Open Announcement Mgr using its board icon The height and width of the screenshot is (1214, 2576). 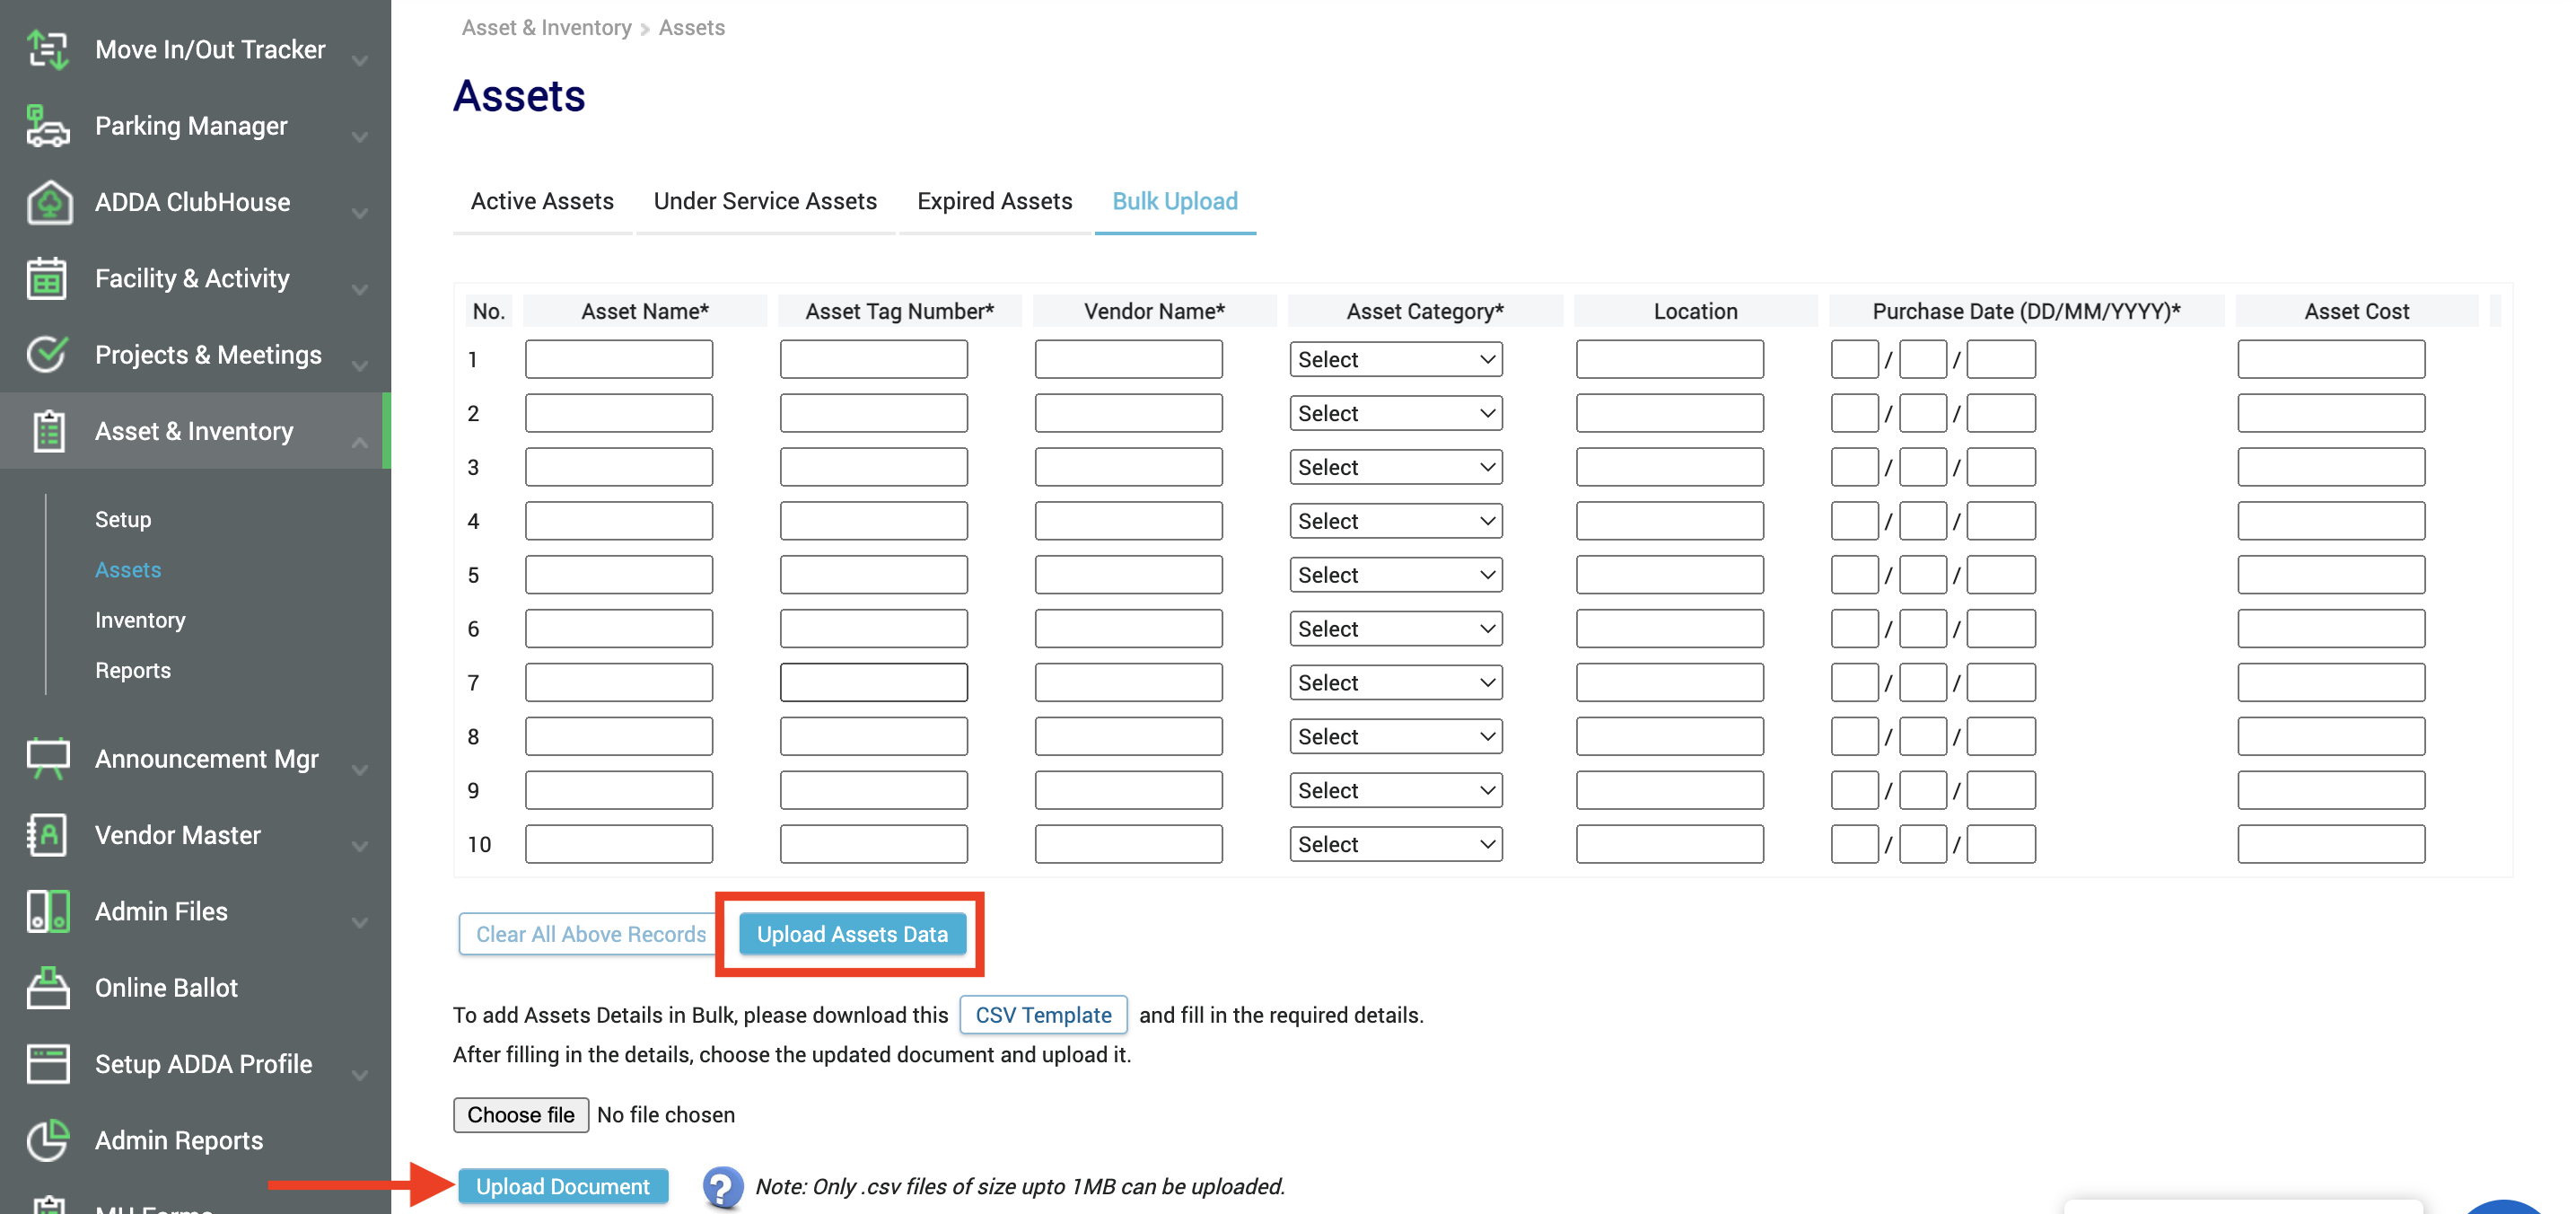pyautogui.click(x=46, y=758)
